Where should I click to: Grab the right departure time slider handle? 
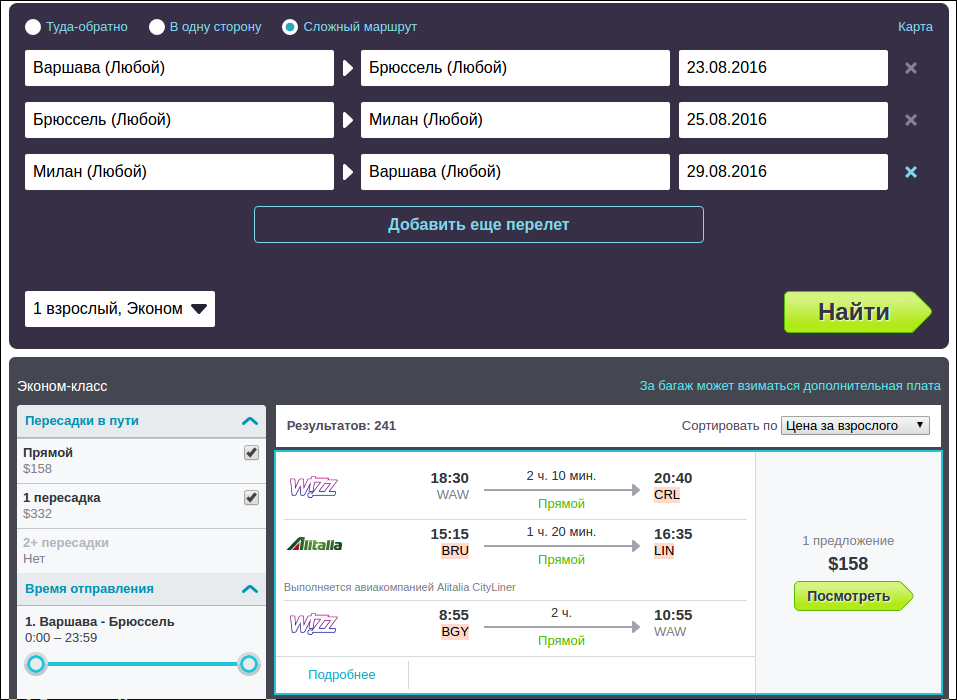click(x=248, y=664)
